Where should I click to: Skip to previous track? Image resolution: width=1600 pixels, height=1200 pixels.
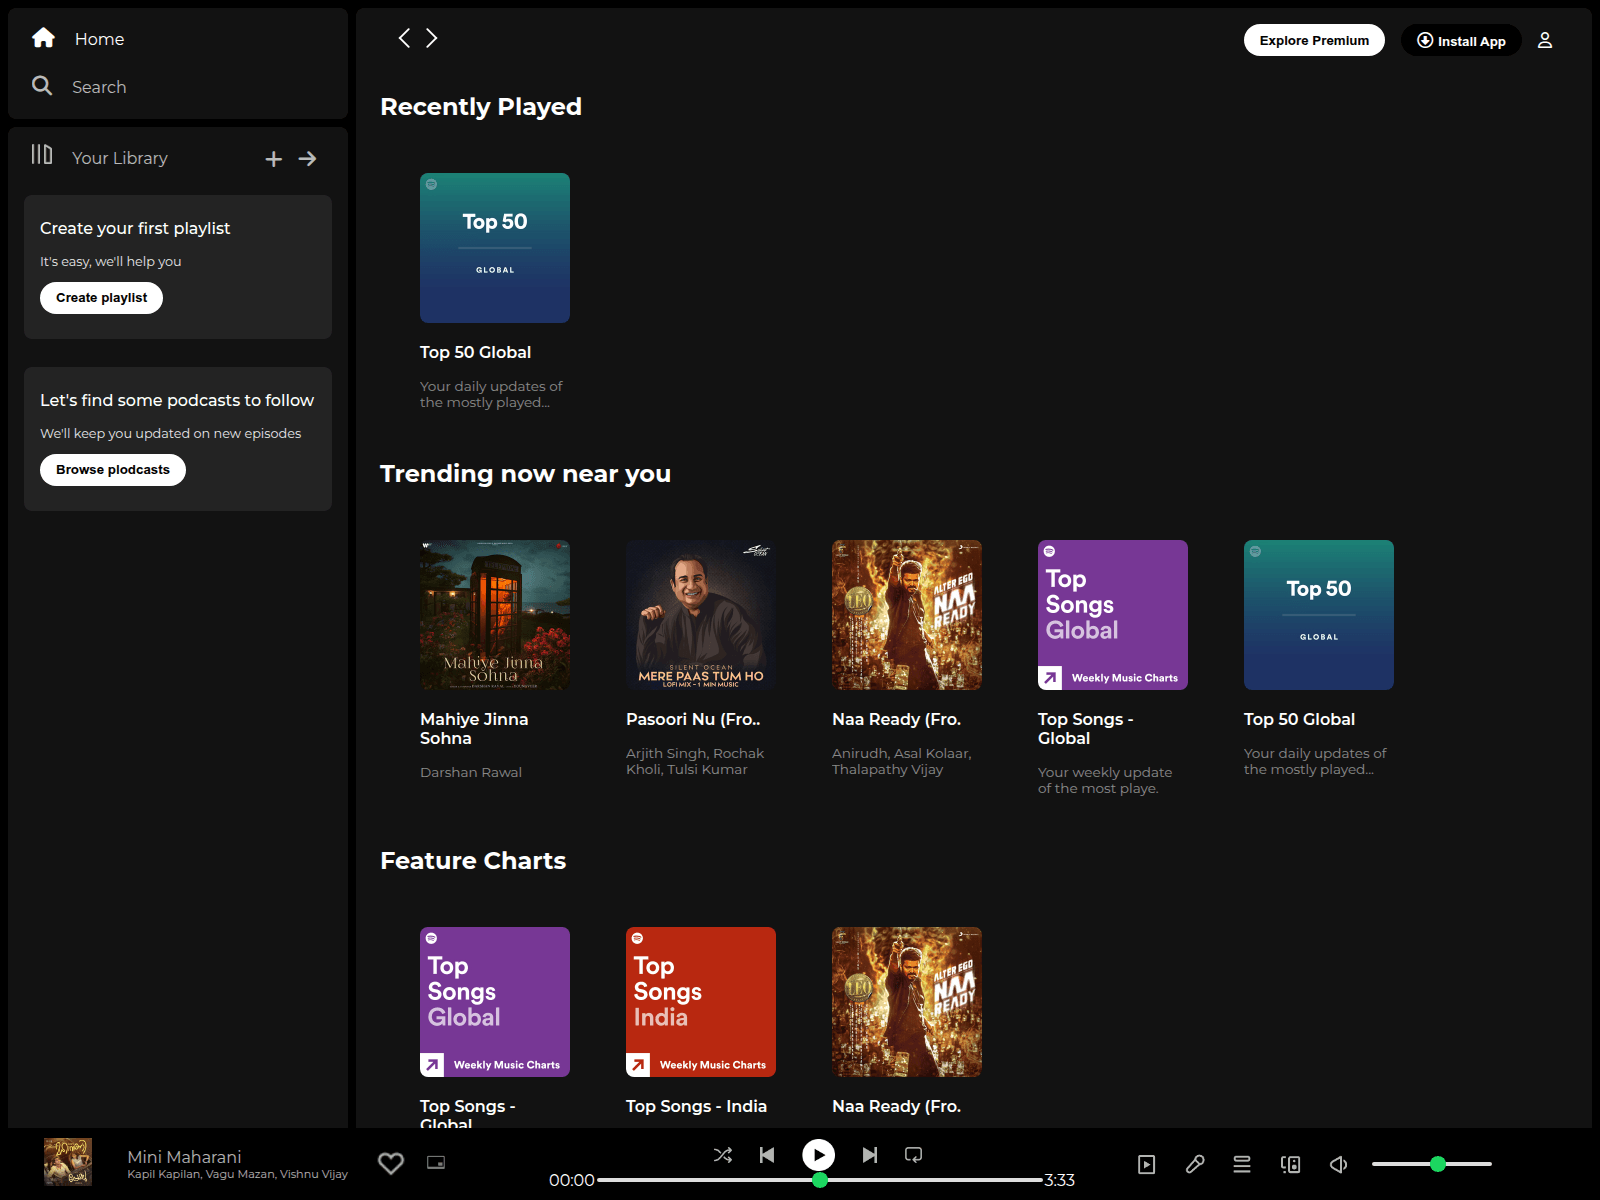click(767, 1155)
